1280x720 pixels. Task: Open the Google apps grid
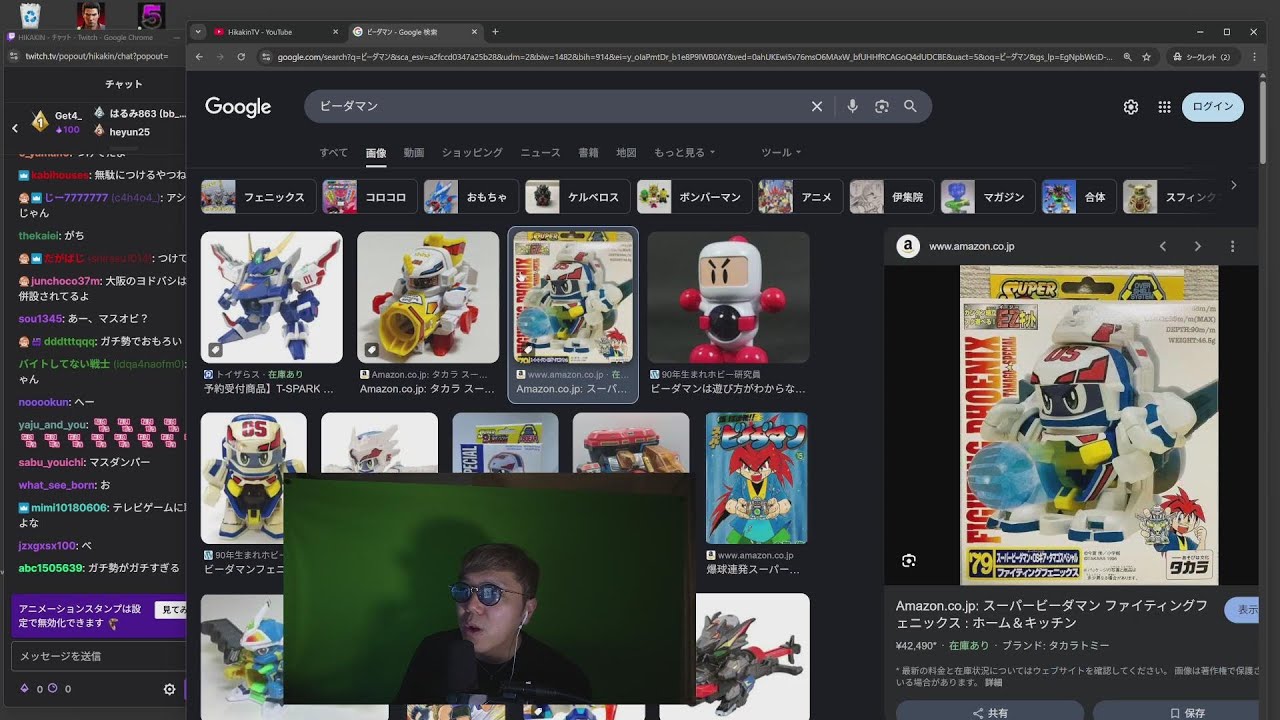1164,107
